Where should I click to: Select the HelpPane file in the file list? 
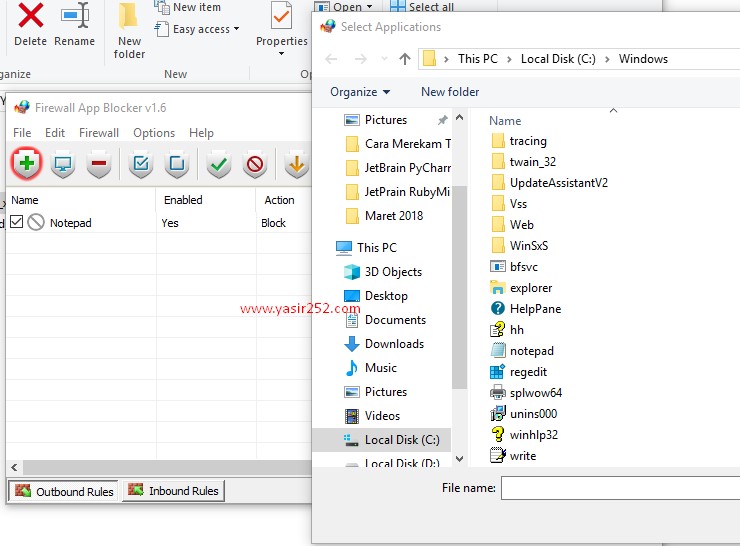coord(526,309)
